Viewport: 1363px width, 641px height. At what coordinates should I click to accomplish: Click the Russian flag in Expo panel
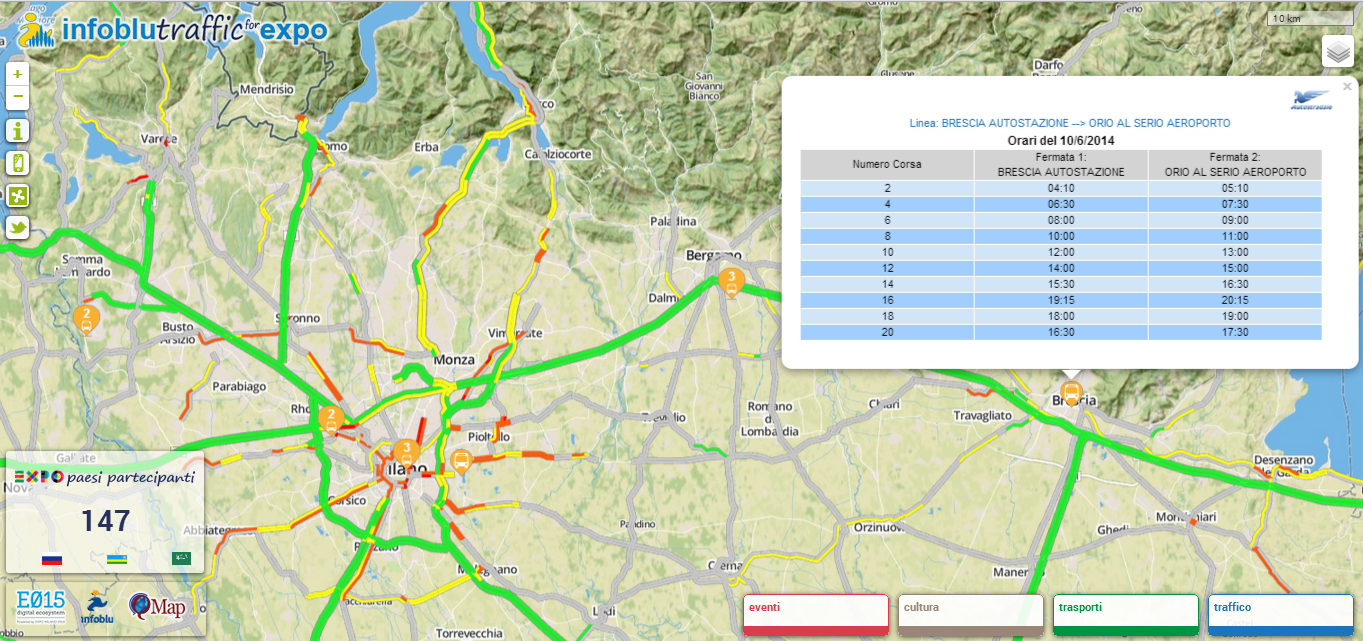(x=52, y=559)
